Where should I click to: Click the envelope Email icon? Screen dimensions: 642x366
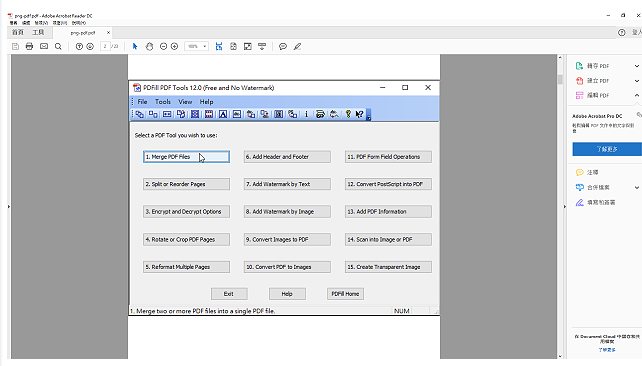point(44,46)
